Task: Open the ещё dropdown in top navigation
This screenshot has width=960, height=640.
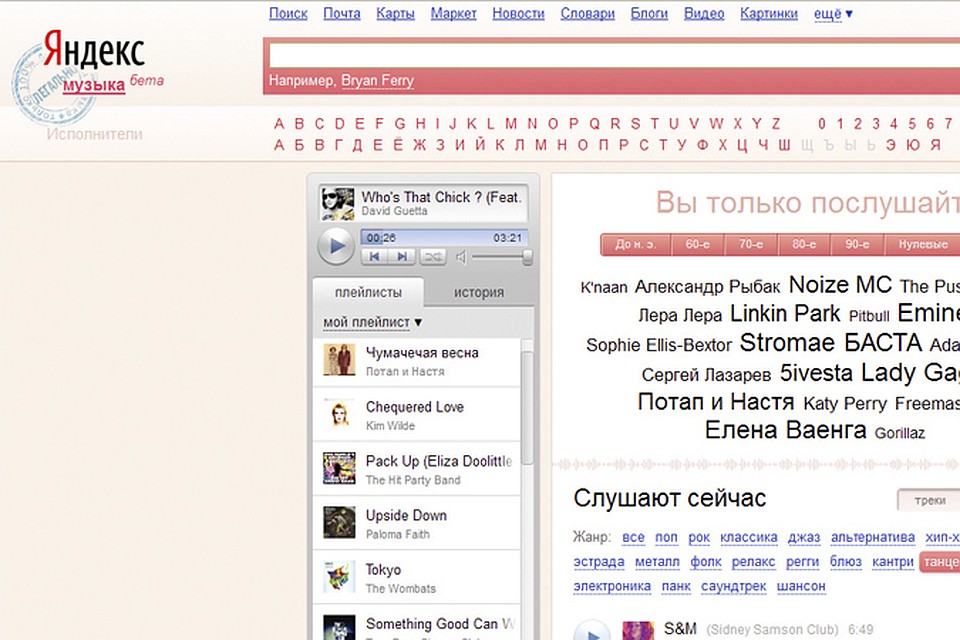Action: point(833,13)
